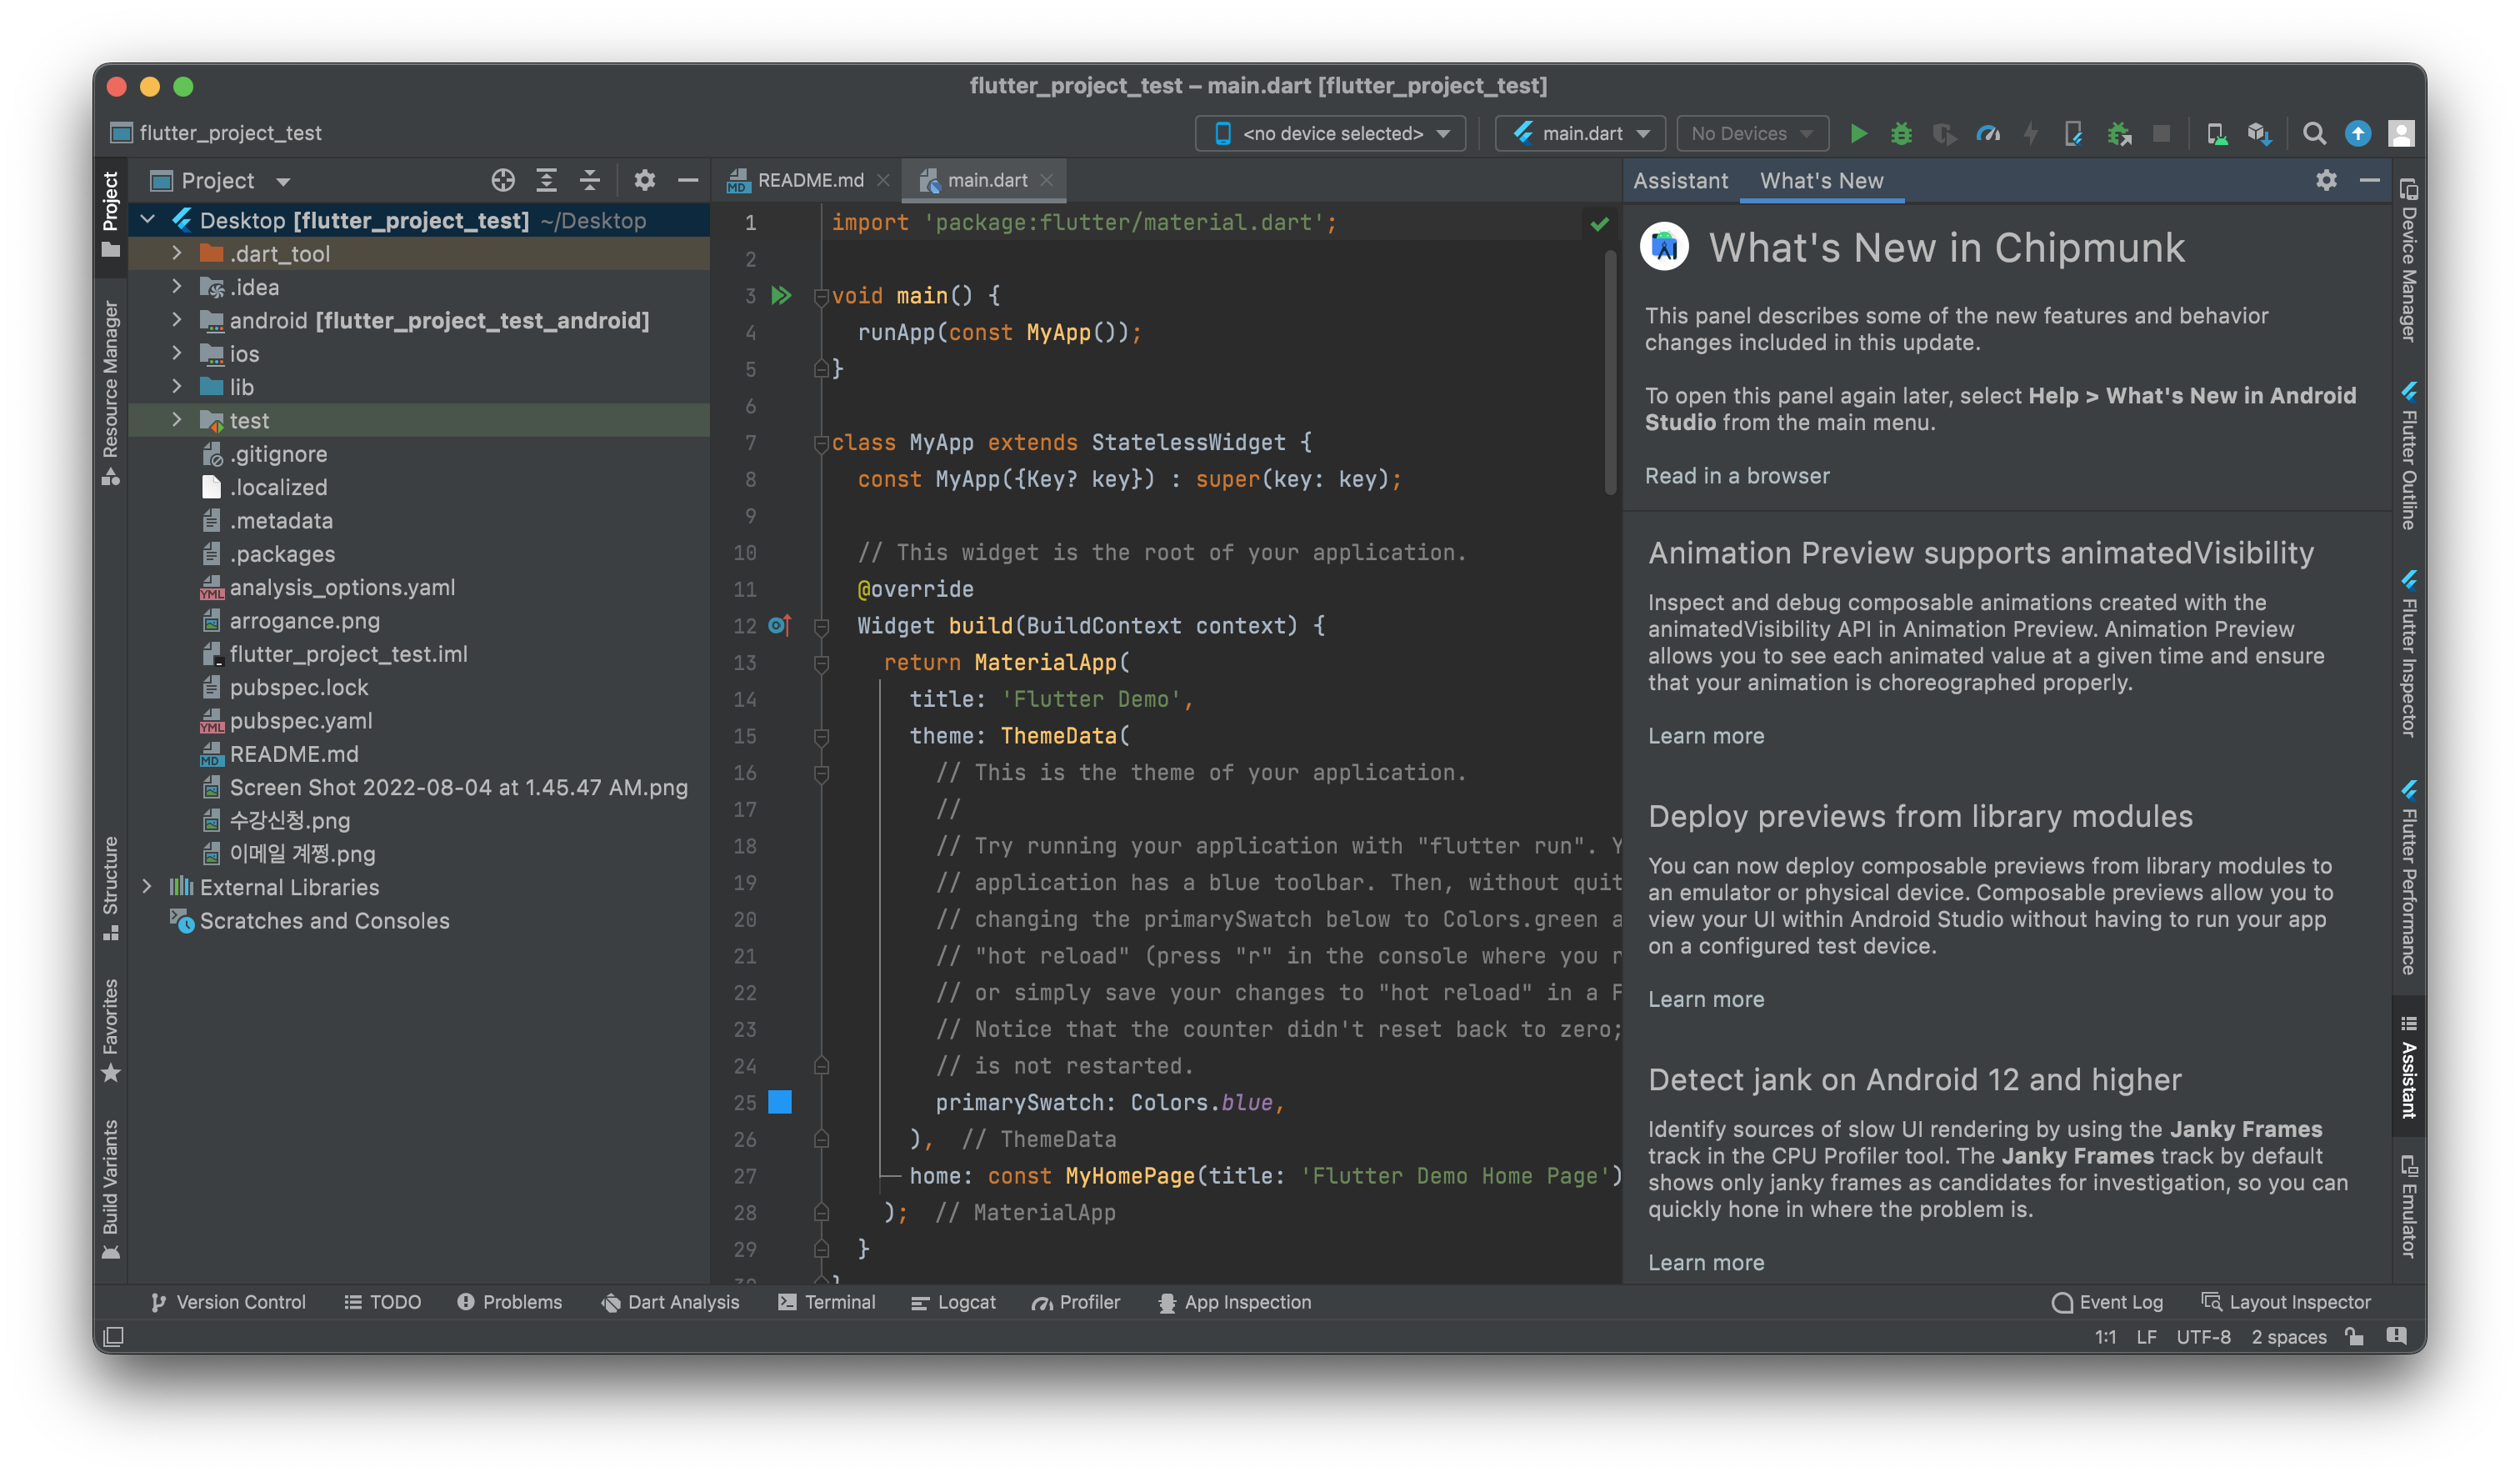Screen dimensions: 2520x1477
Task: Click blue color swatch on line 25
Action: point(780,1102)
